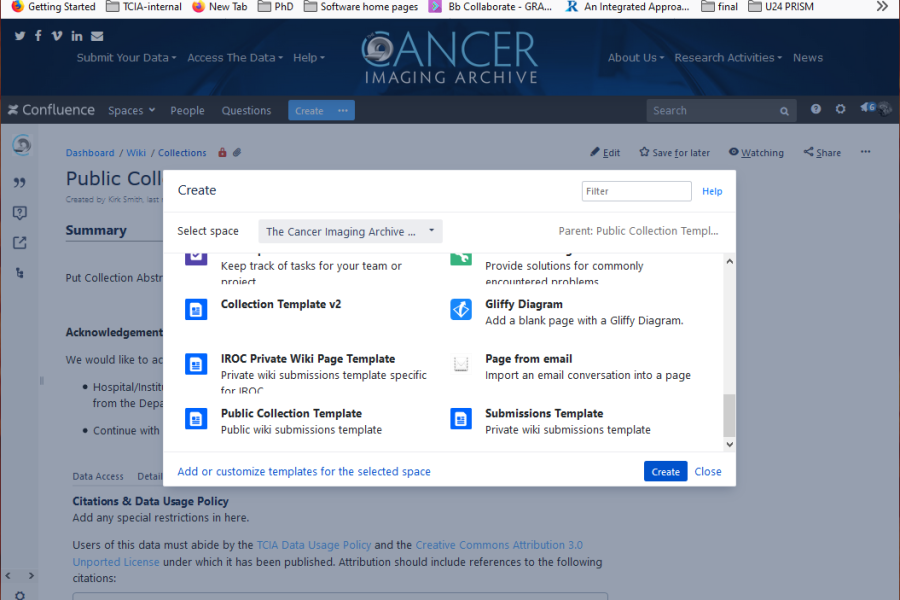
Task: Click the space logo in the sidebar
Action: (x=22, y=145)
